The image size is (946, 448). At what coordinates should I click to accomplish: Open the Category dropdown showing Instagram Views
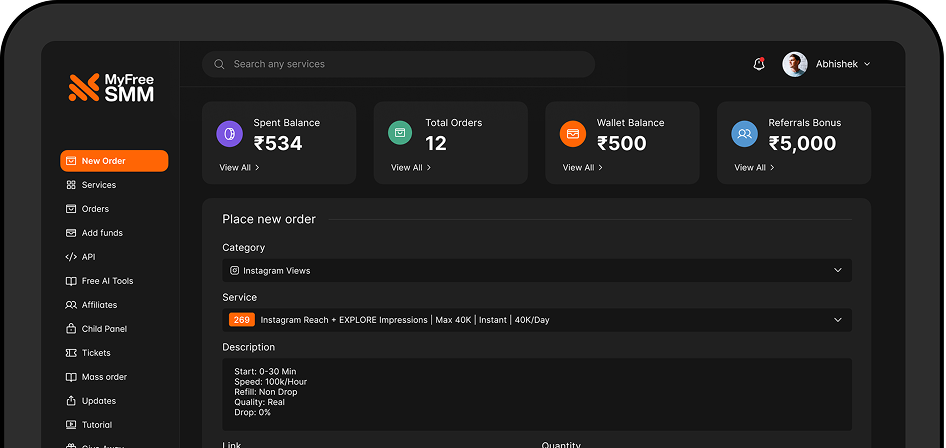537,270
